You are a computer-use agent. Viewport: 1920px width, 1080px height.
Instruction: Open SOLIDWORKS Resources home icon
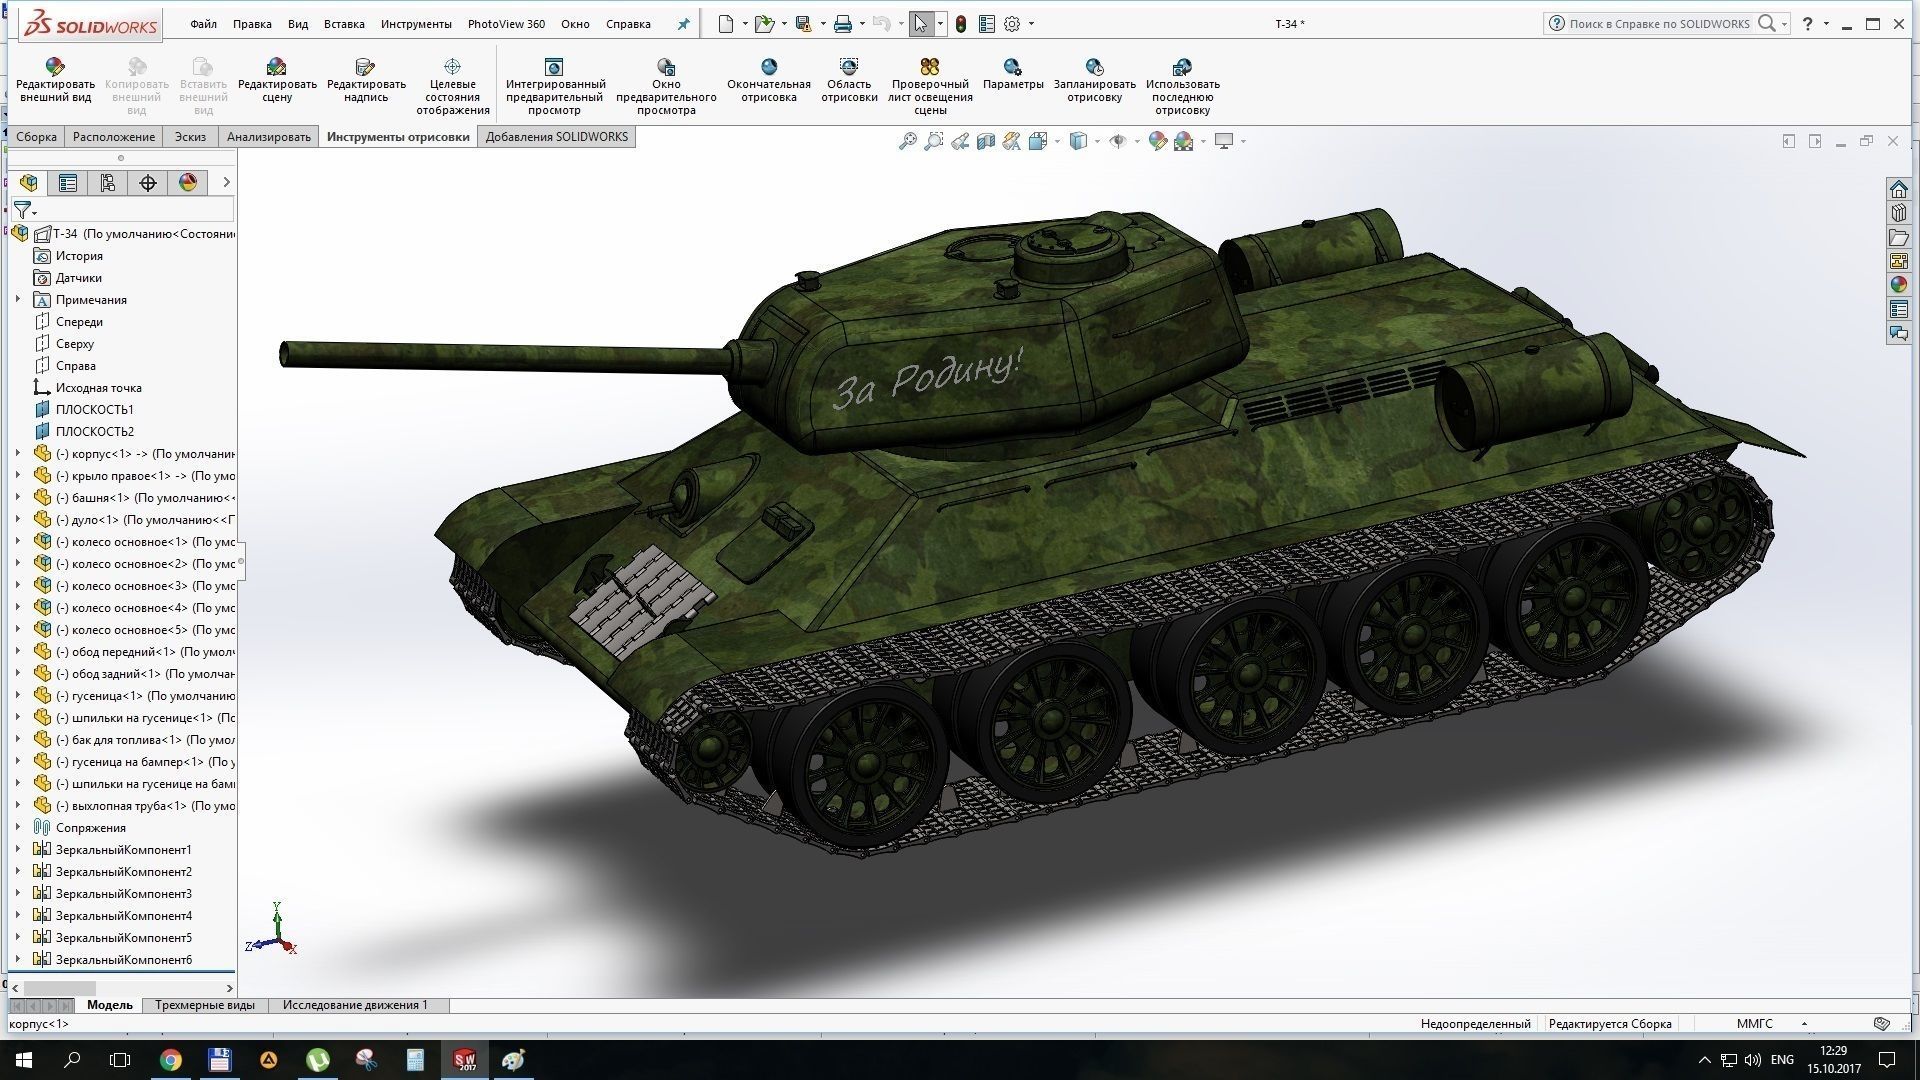[x=1898, y=189]
